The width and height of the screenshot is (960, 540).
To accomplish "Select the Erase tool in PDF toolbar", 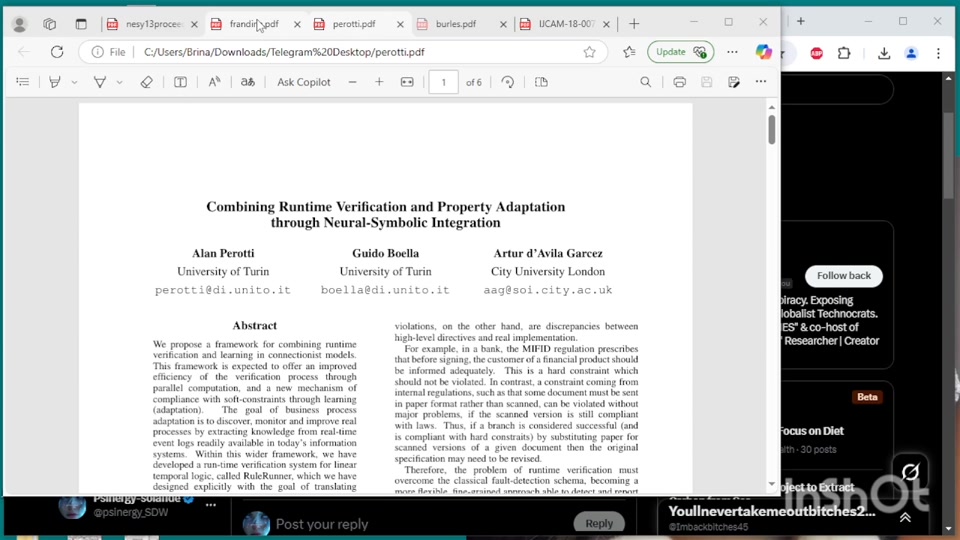I will [x=146, y=82].
